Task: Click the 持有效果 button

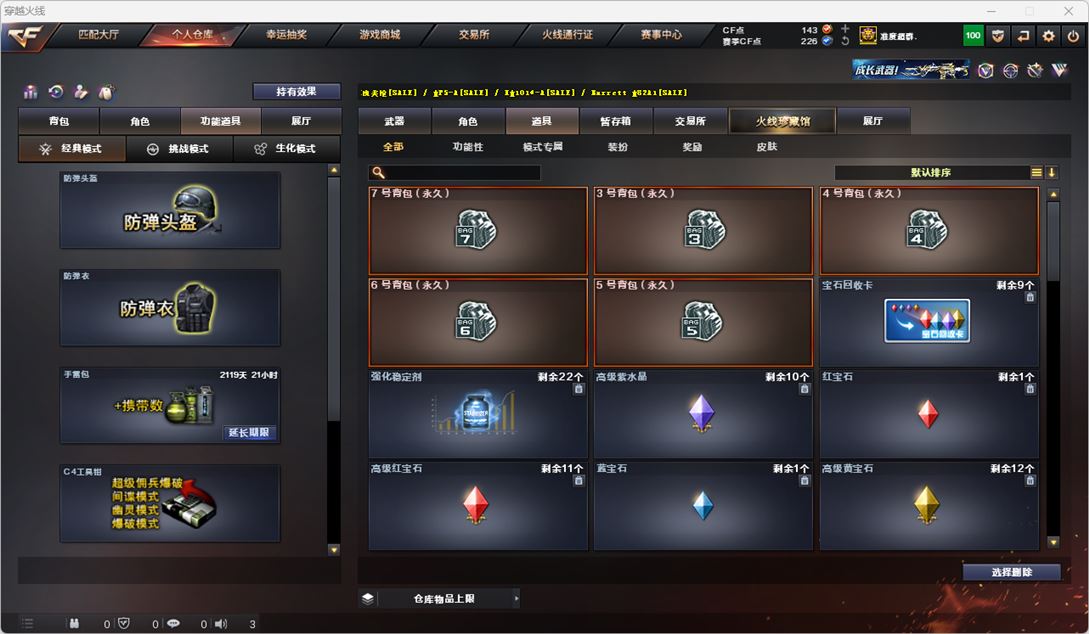Action: (297, 91)
